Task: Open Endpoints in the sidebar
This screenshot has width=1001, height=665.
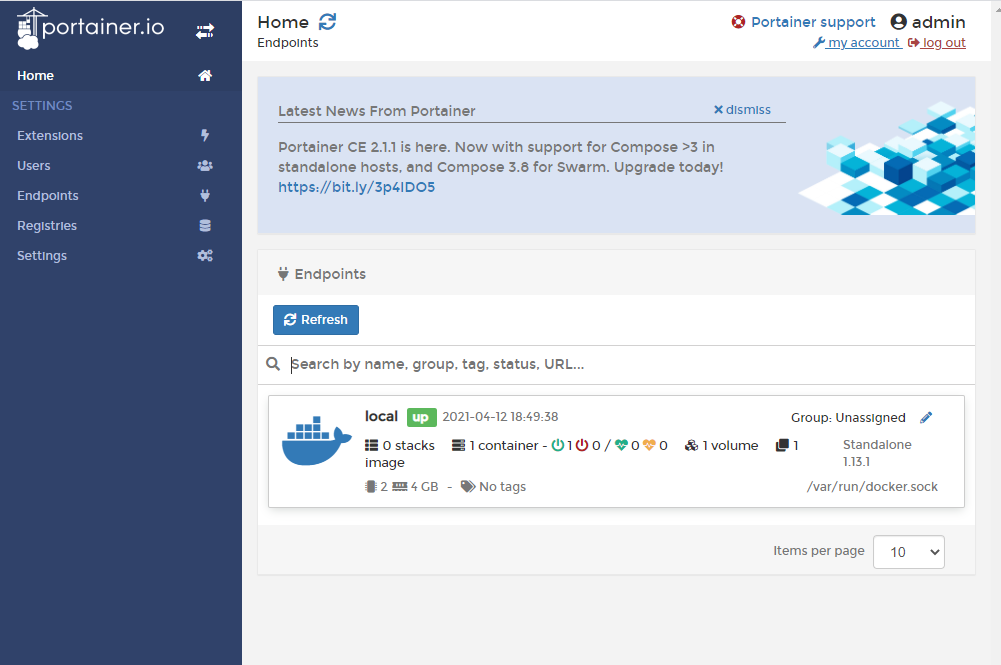Action: [x=121, y=195]
